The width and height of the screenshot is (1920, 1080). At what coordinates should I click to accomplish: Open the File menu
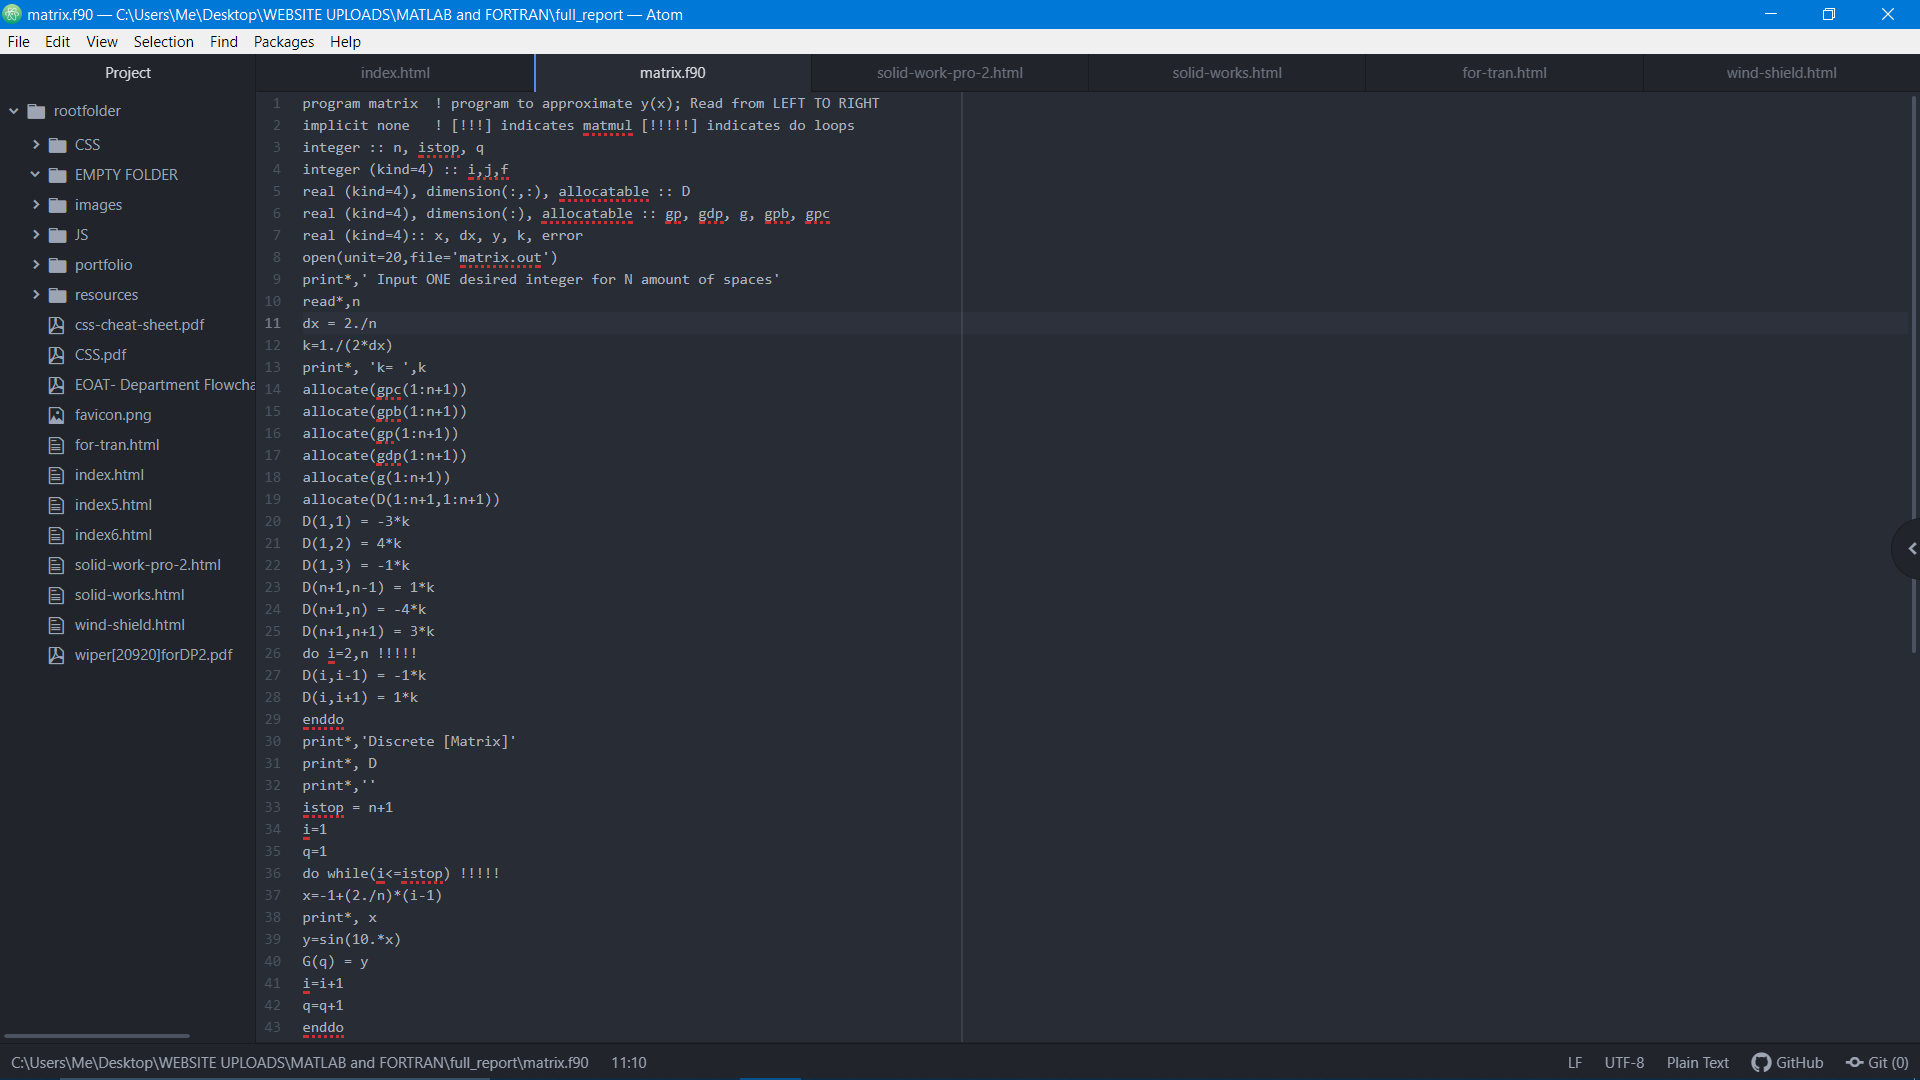[x=19, y=42]
